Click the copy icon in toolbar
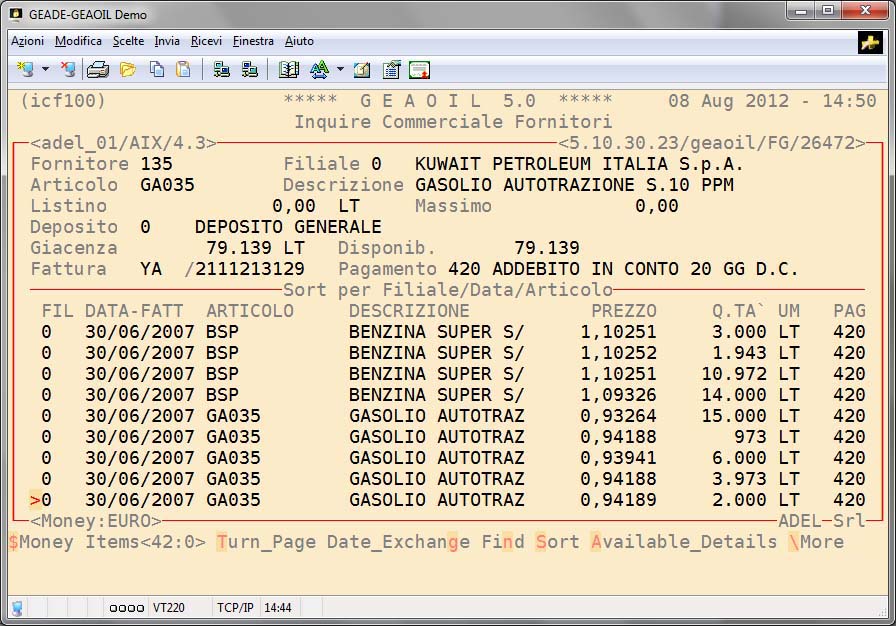Image resolution: width=896 pixels, height=626 pixels. pos(156,69)
